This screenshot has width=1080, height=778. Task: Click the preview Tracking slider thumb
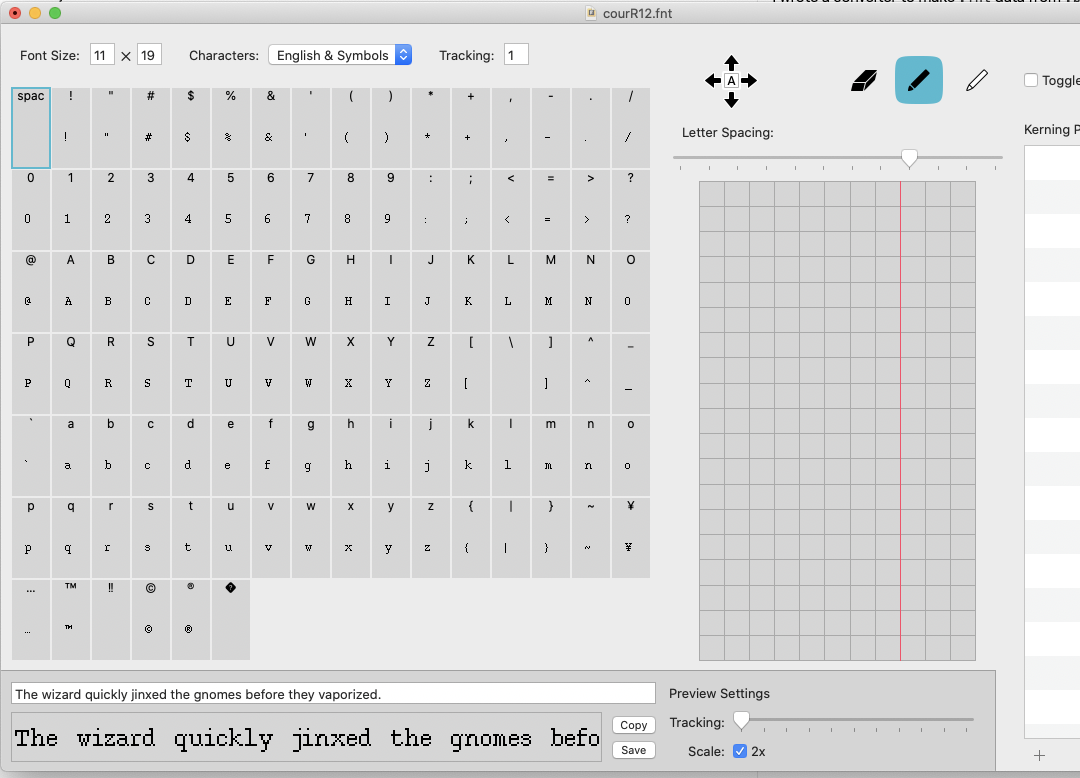click(x=741, y=721)
